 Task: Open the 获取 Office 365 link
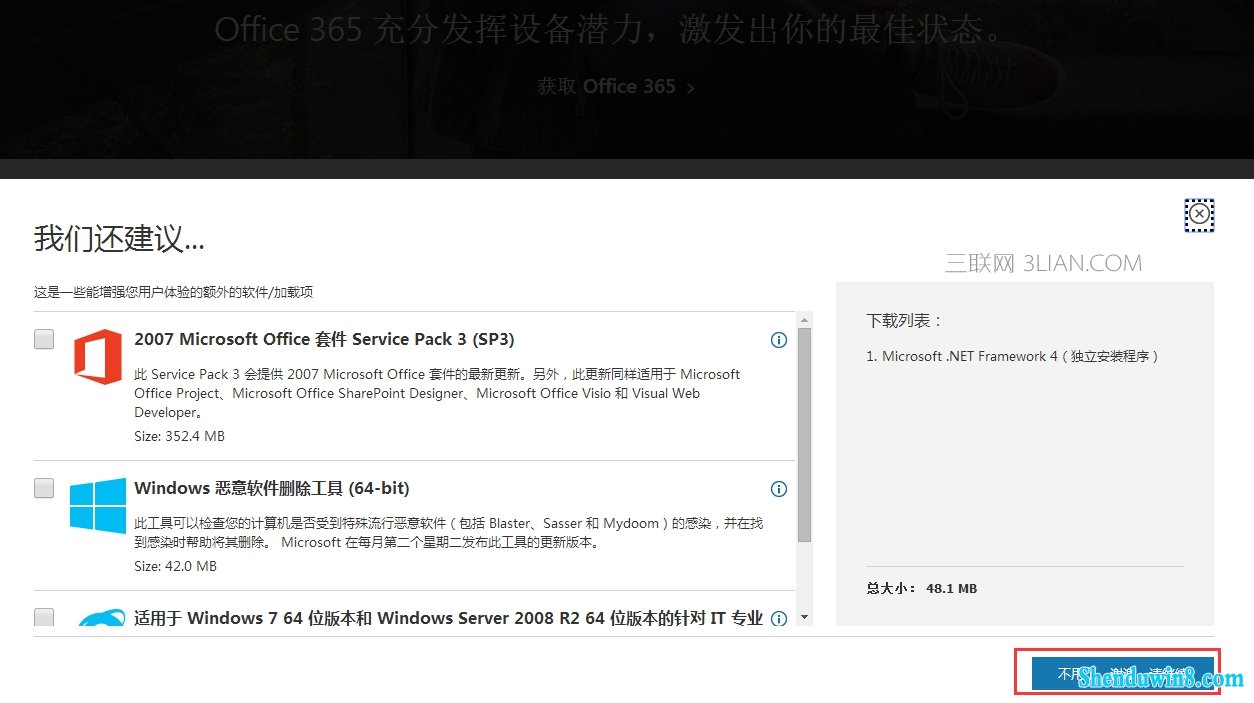coord(616,86)
